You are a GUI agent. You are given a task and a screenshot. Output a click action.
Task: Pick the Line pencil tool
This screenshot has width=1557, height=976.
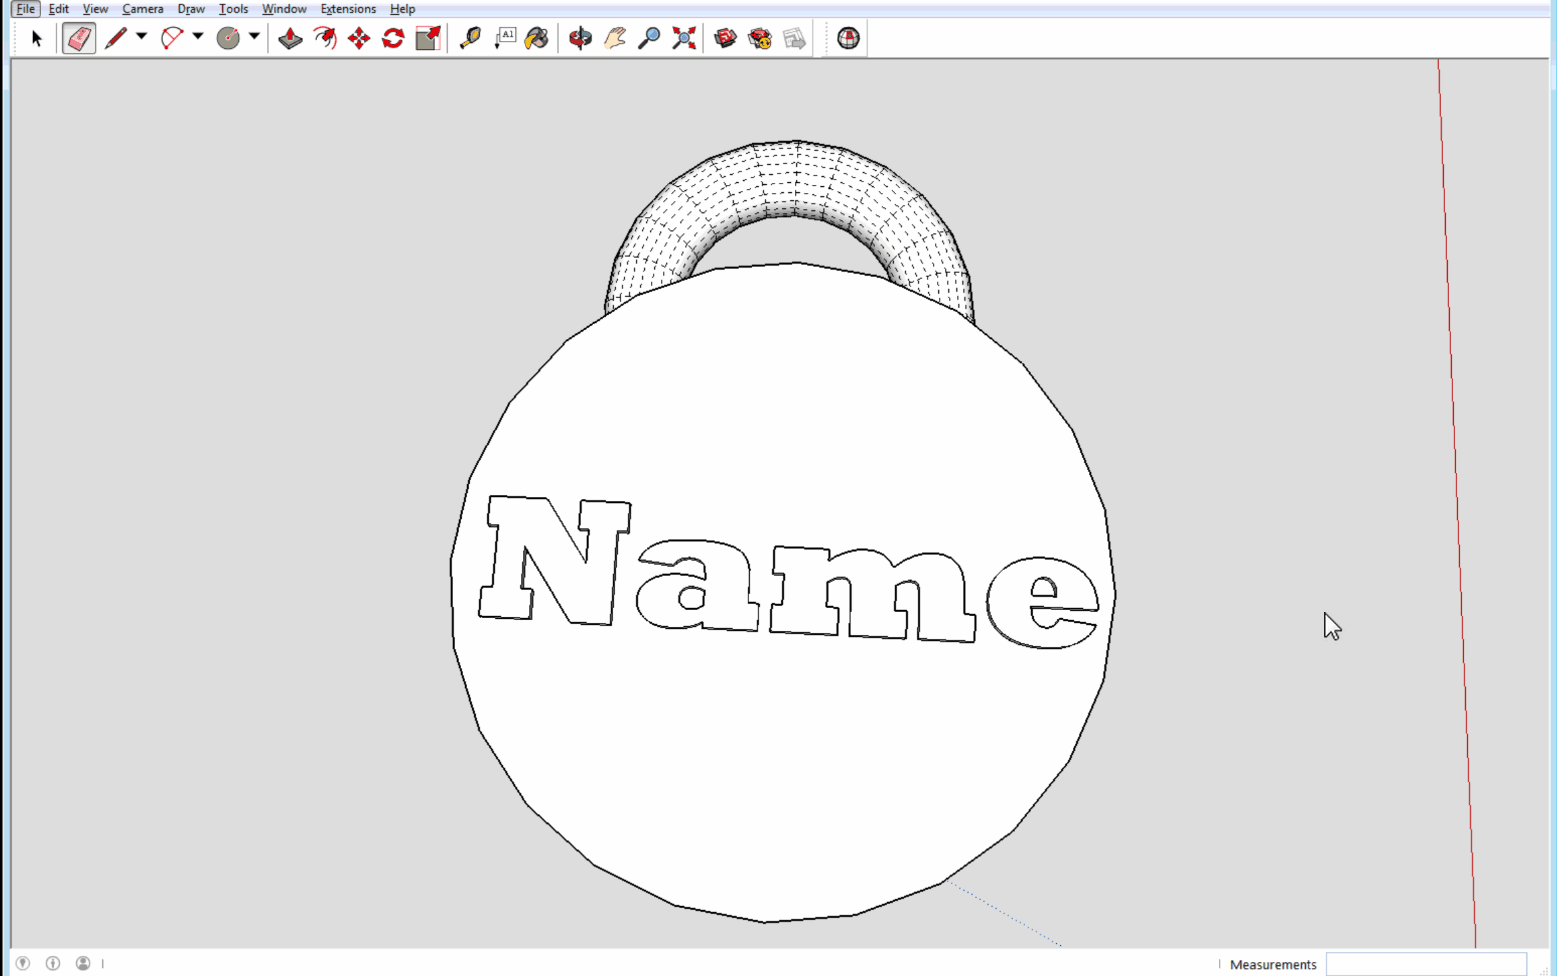pyautogui.click(x=116, y=39)
